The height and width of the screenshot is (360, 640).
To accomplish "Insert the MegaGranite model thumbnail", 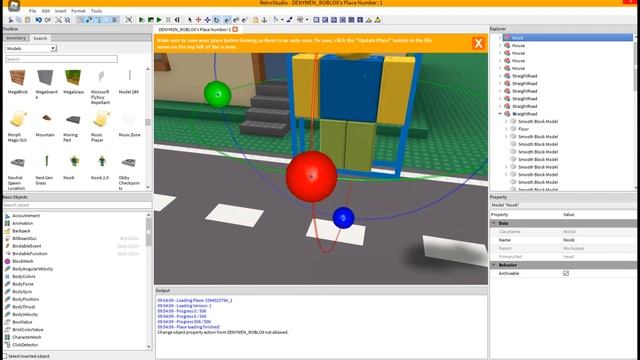I will [x=45, y=78].
